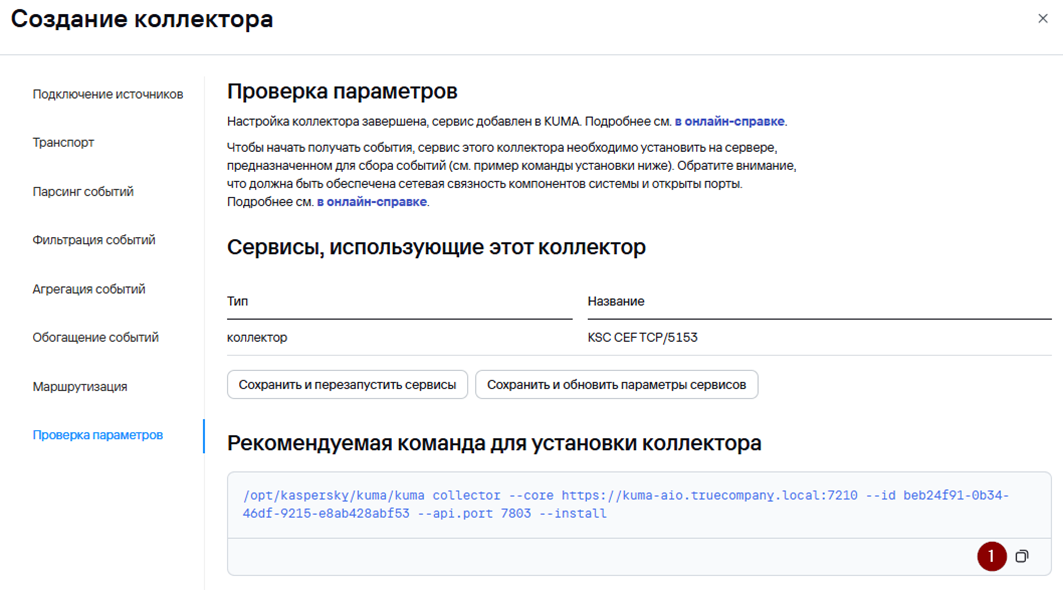
Task: Click the Тип column header
Action: tap(237, 301)
